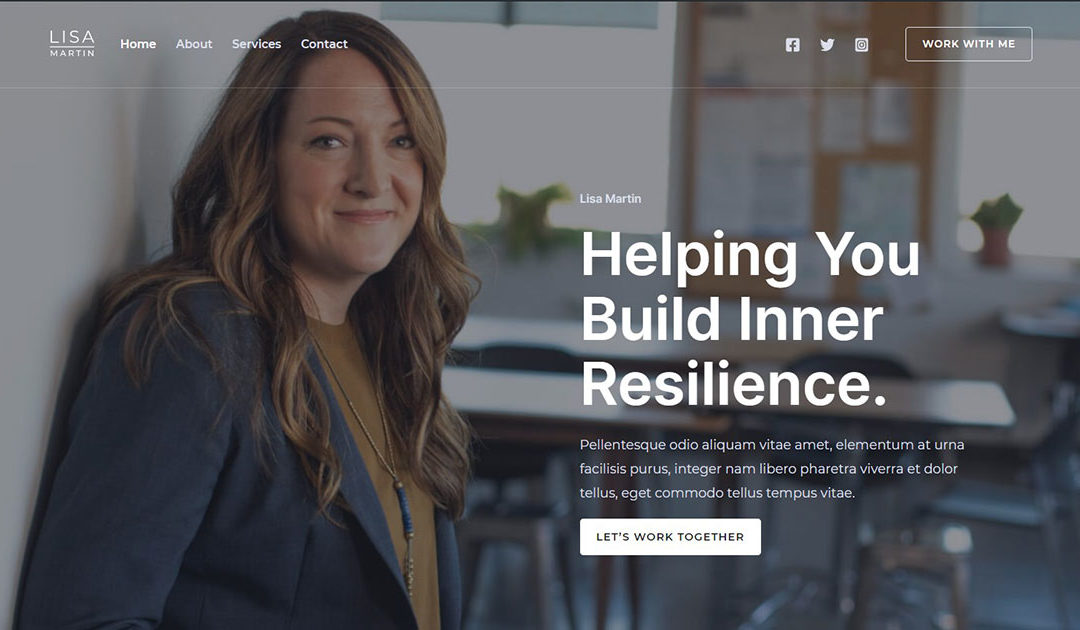Image resolution: width=1080 pixels, height=630 pixels.
Task: Open the About page
Action: [194, 43]
